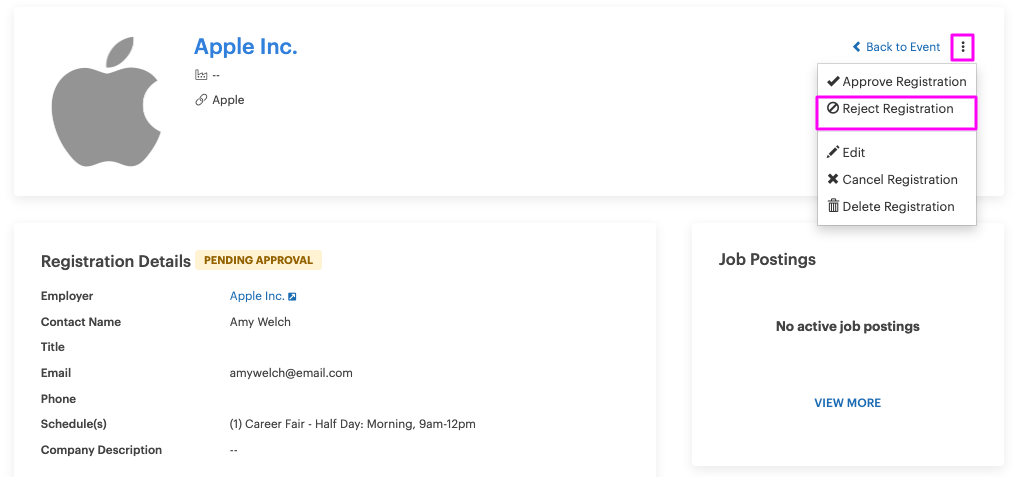
Task: Open the three-dot kebab menu
Action: [x=963, y=47]
